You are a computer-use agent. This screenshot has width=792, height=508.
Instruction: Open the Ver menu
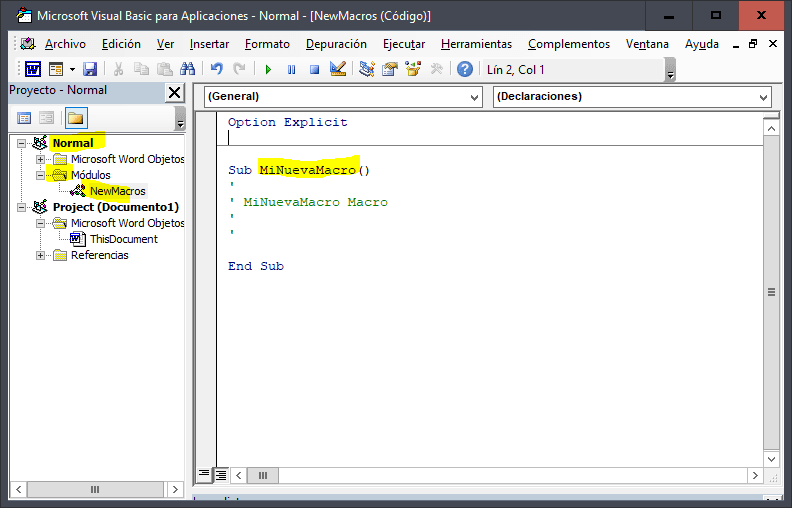click(x=165, y=44)
